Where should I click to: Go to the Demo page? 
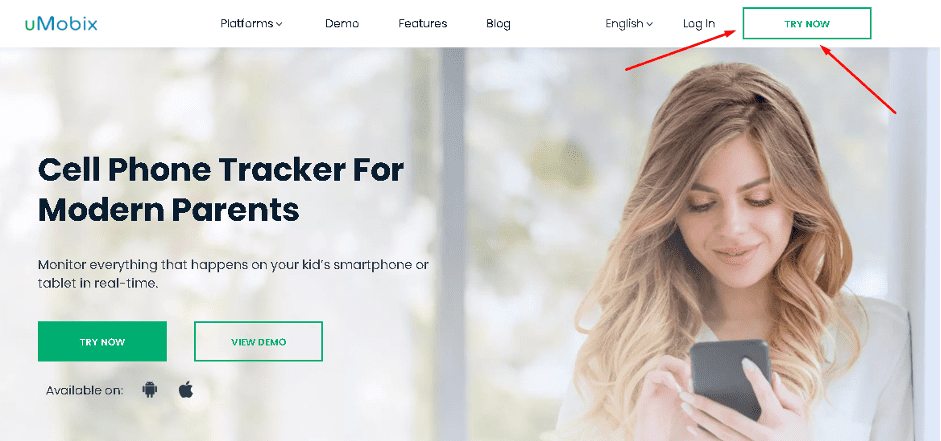pos(342,23)
